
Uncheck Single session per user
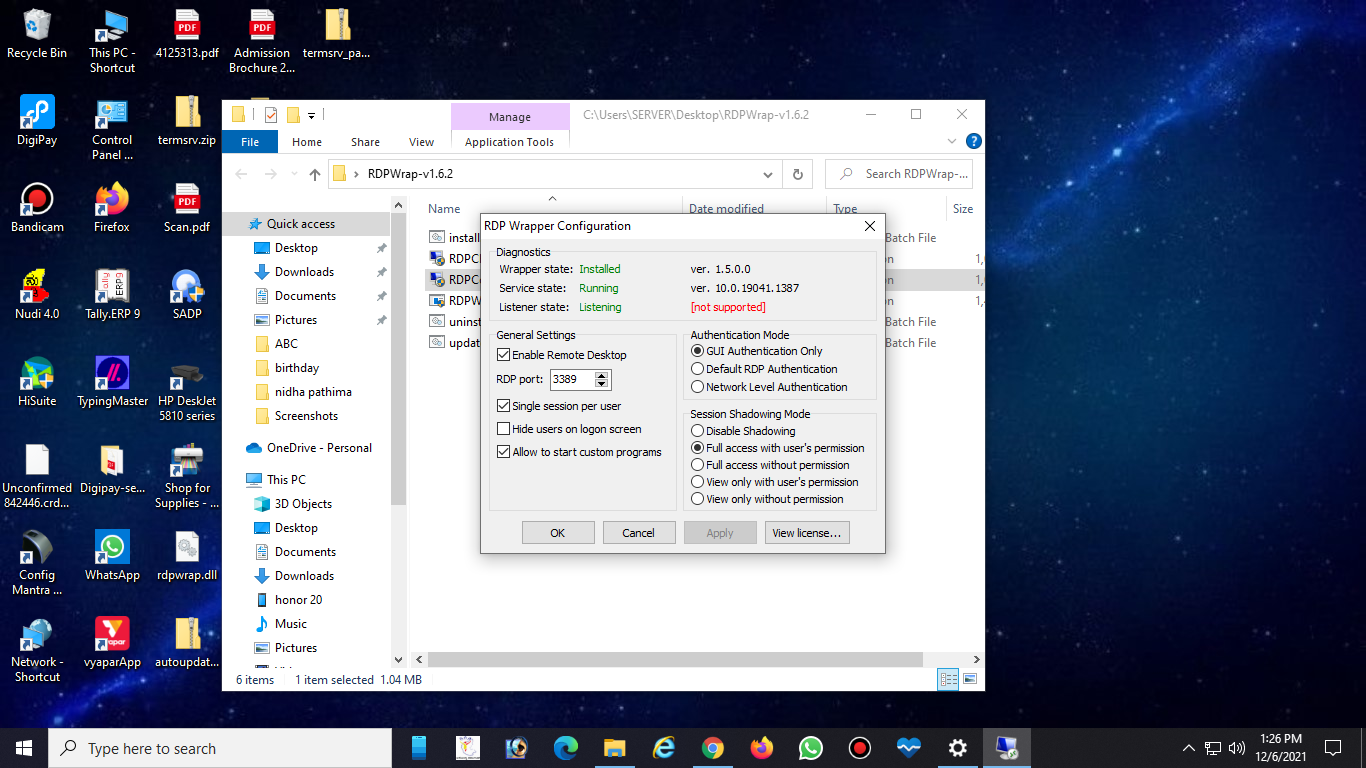click(503, 406)
